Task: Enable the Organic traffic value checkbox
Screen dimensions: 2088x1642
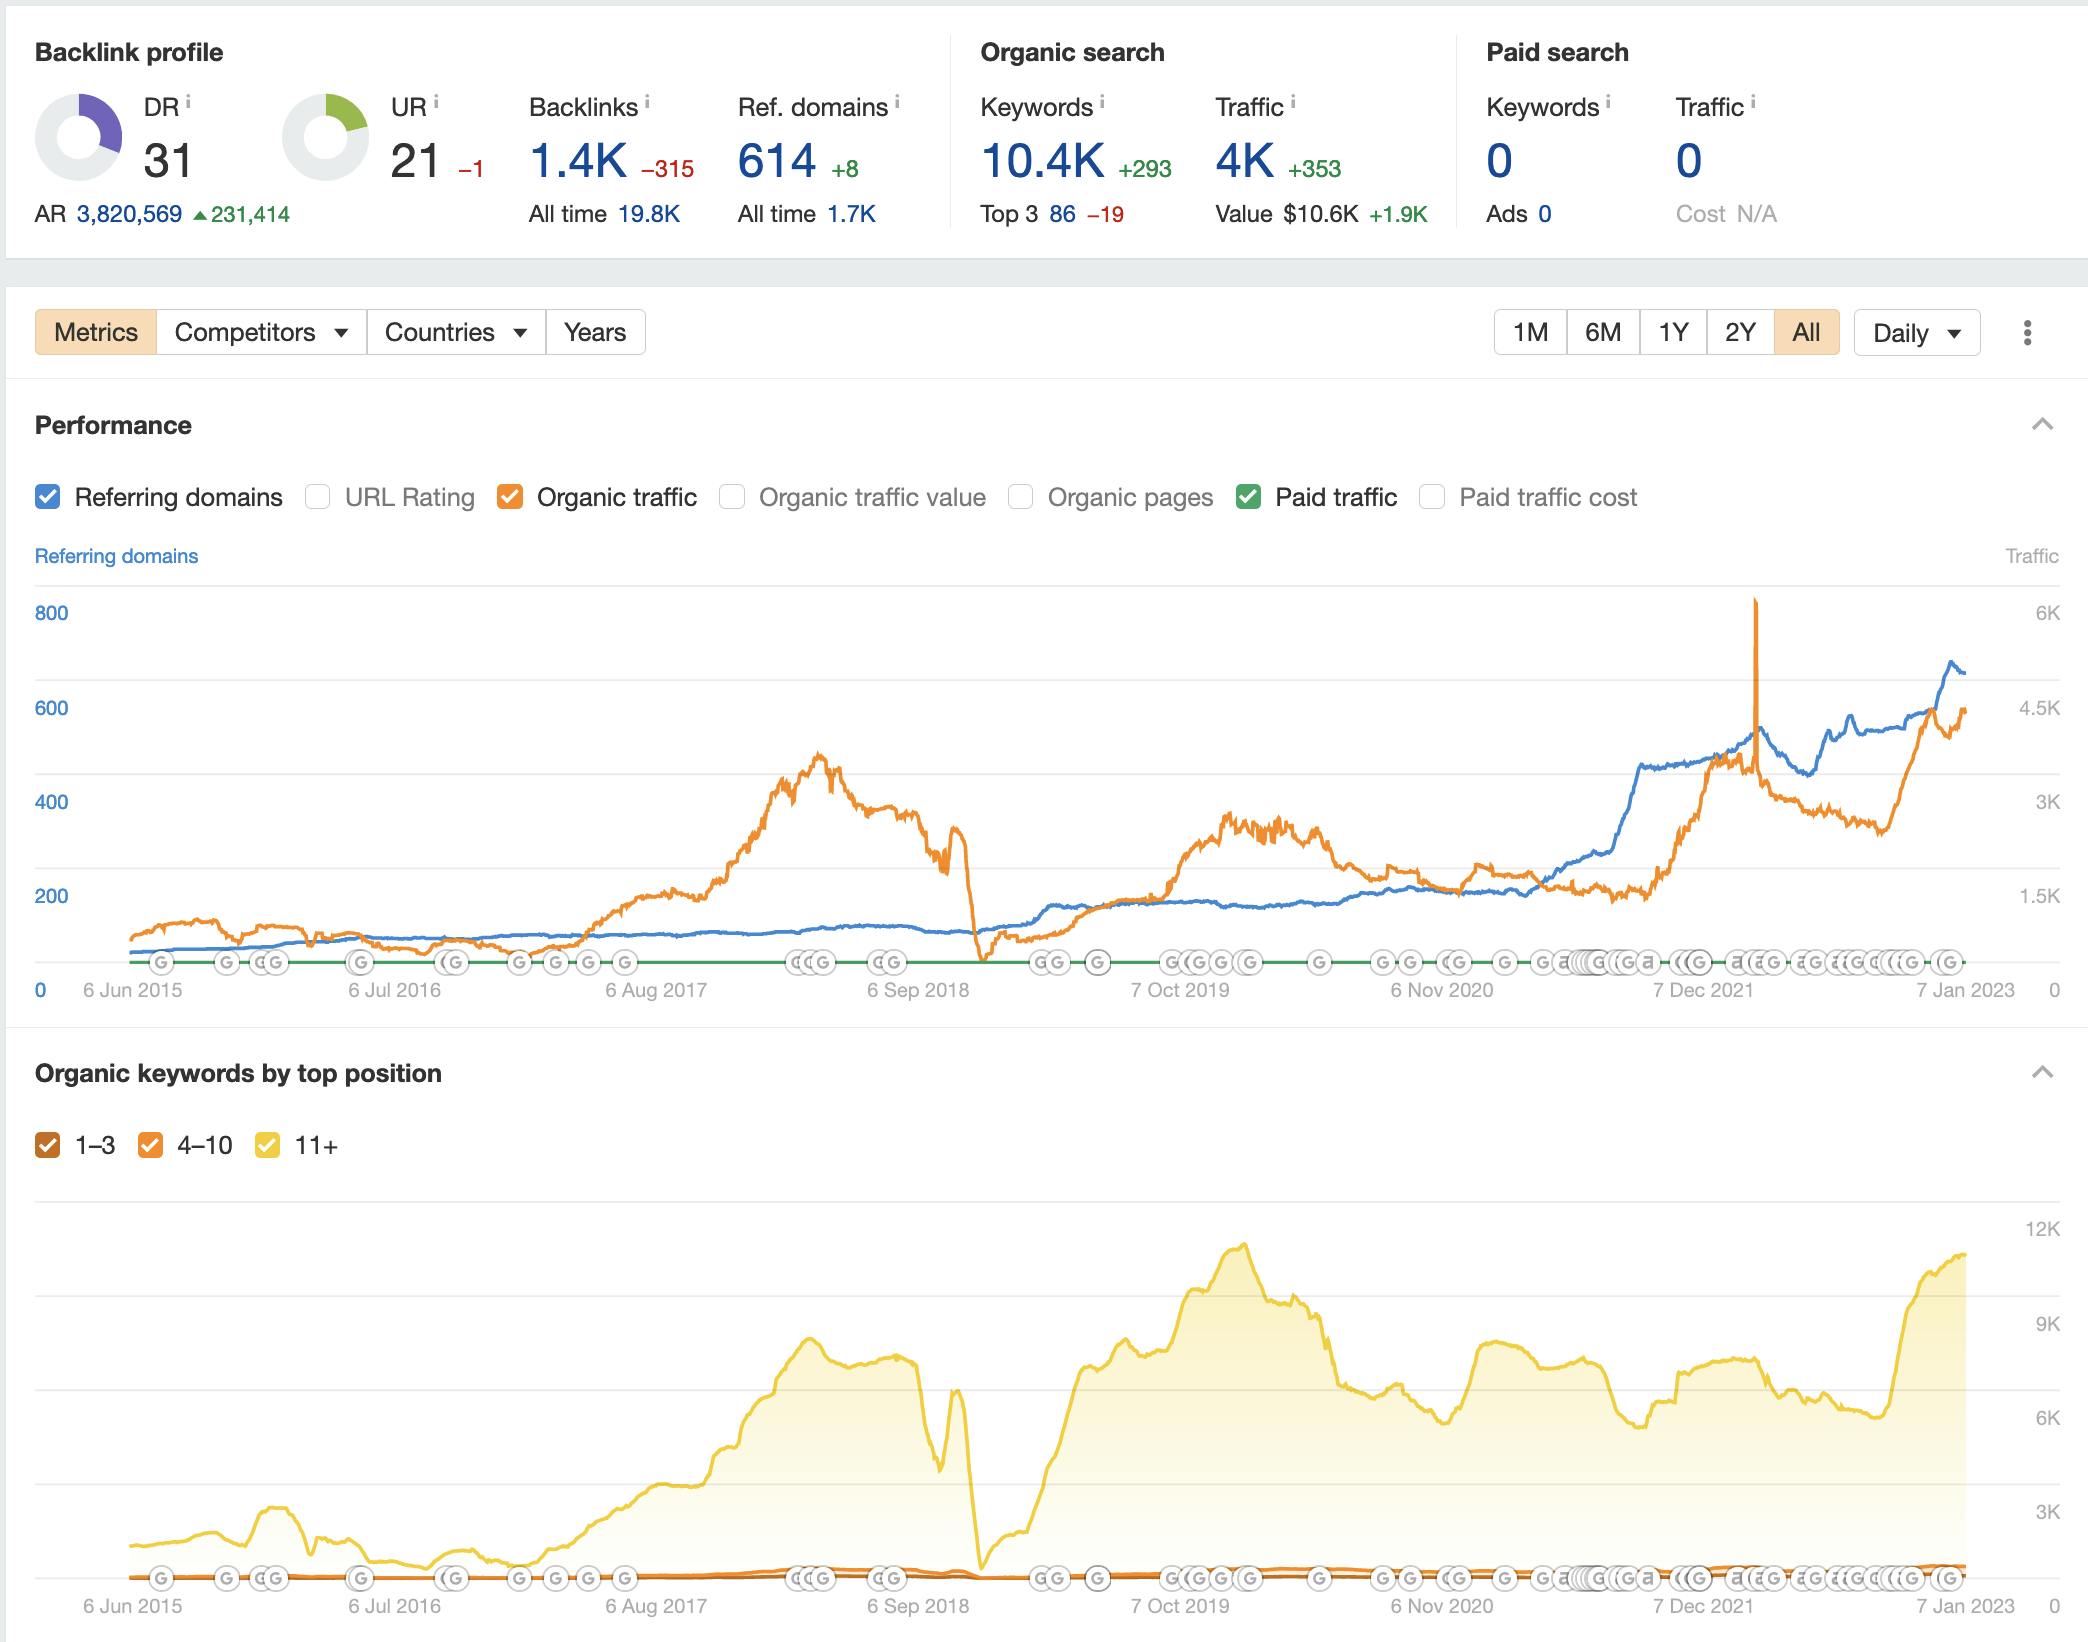Action: click(732, 497)
